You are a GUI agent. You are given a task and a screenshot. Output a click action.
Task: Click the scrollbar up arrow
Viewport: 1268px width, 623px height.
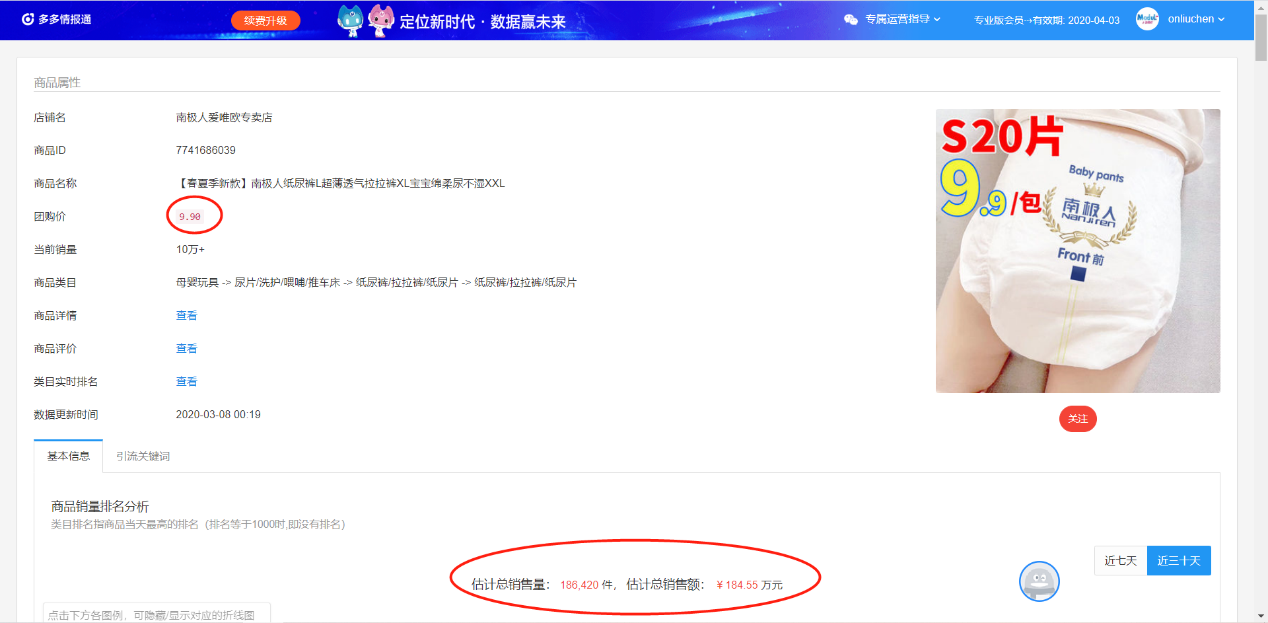(x=1260, y=7)
